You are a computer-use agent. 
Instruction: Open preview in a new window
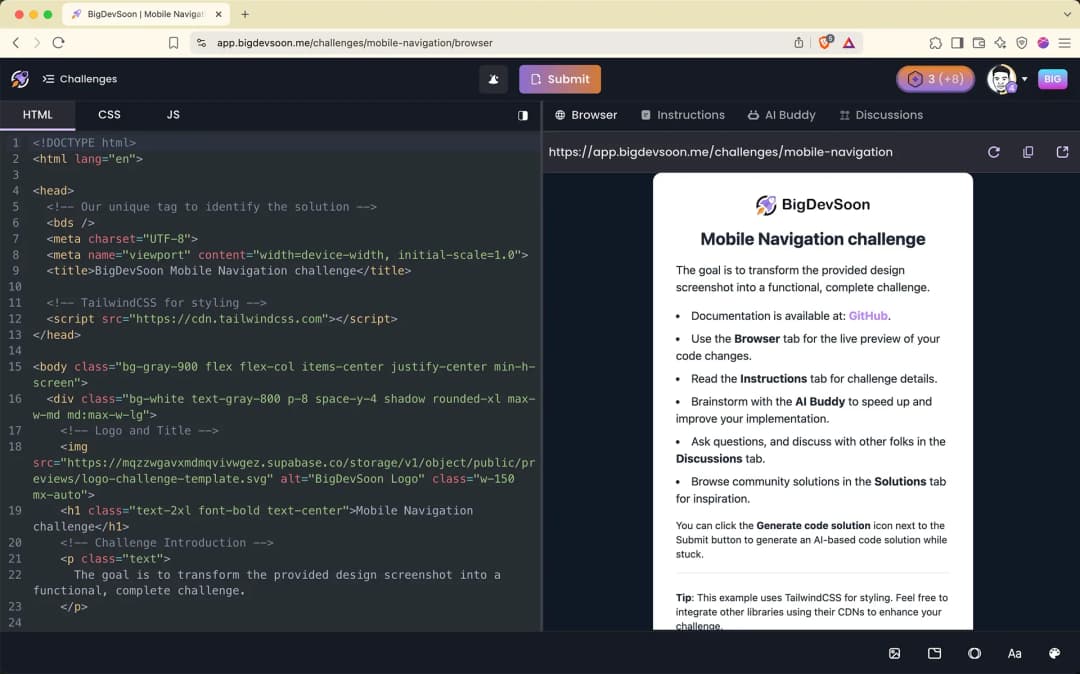(x=1062, y=152)
